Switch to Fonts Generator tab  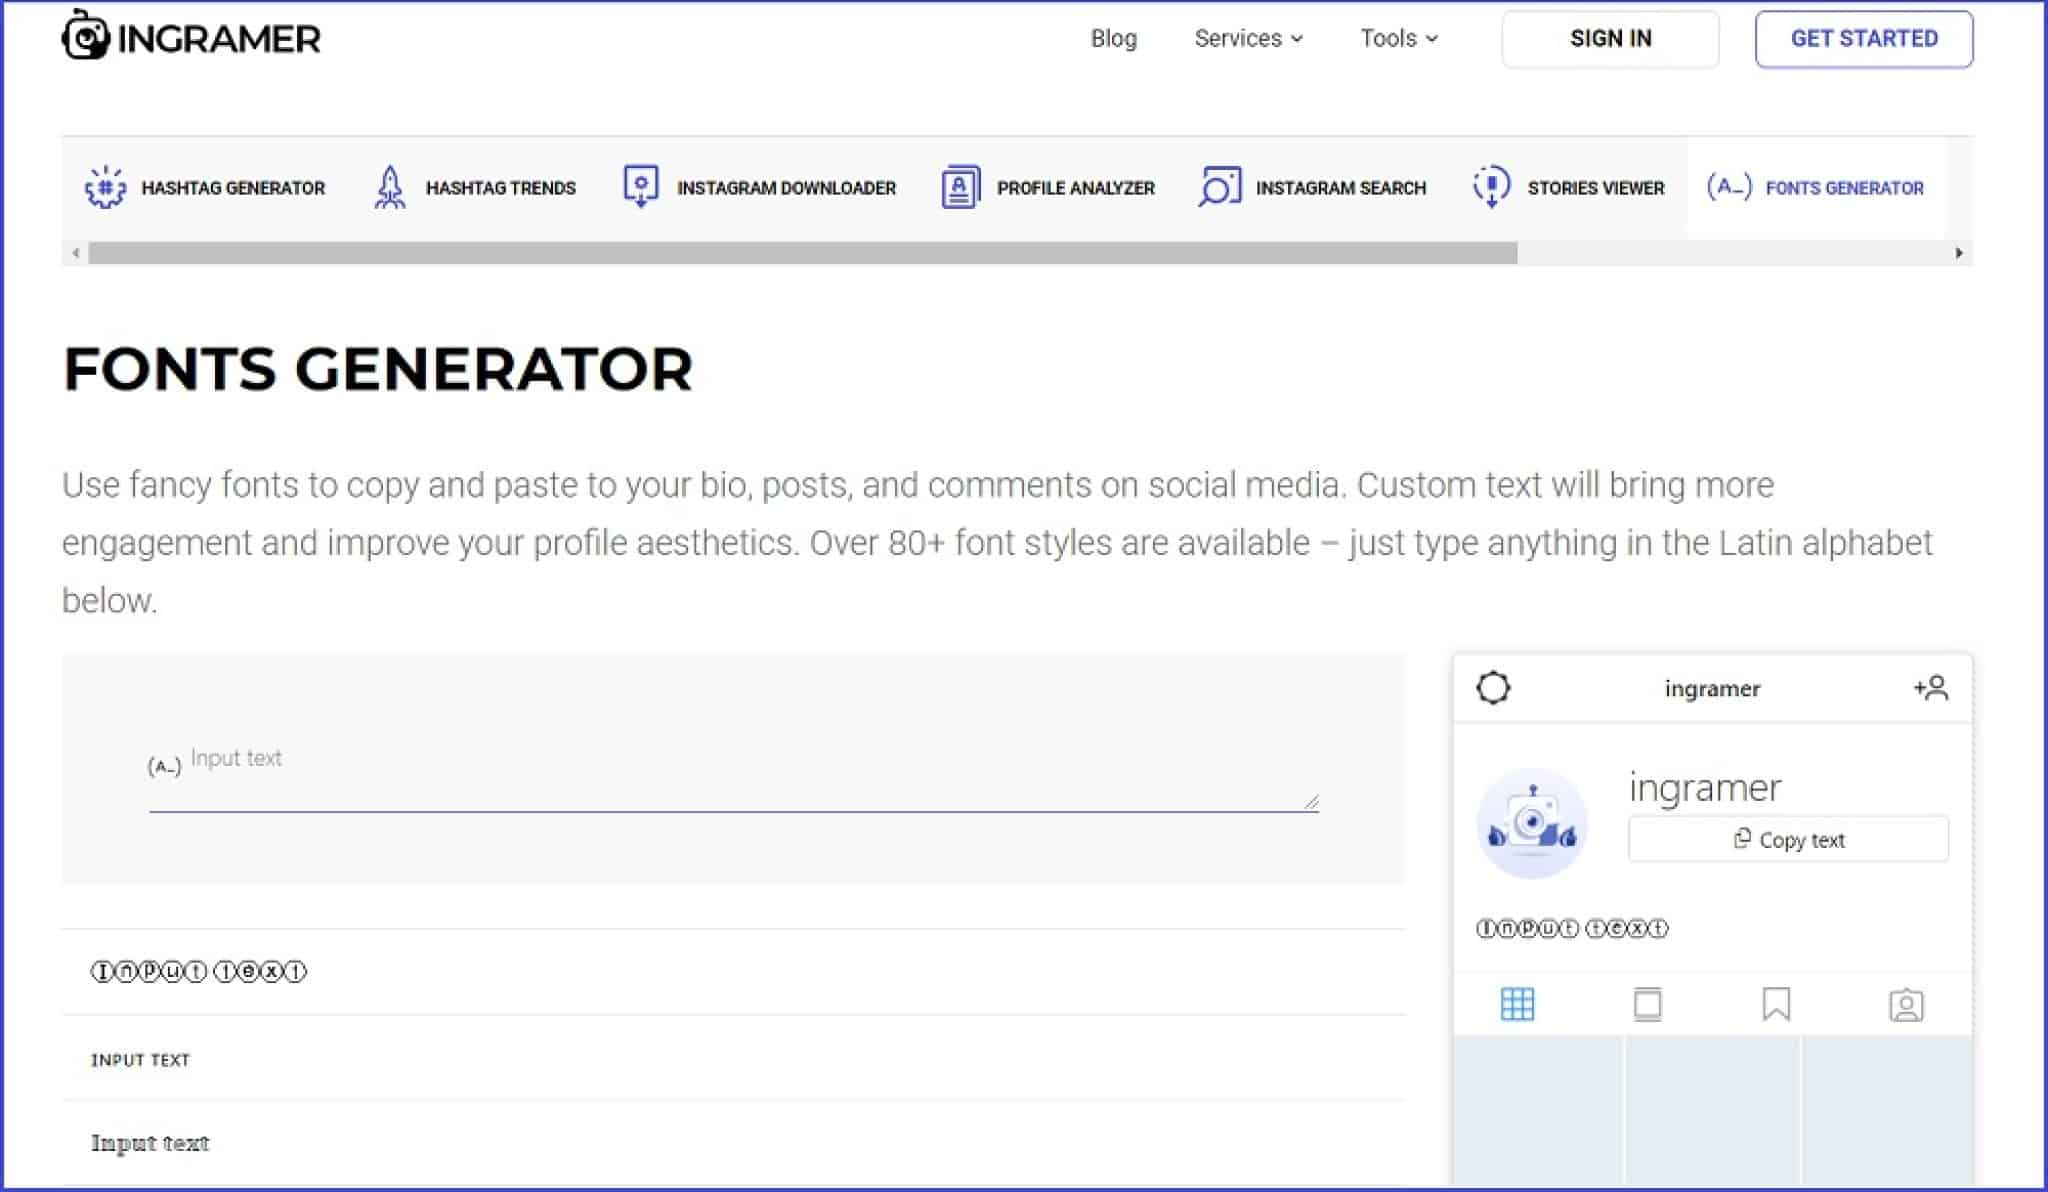1815,187
